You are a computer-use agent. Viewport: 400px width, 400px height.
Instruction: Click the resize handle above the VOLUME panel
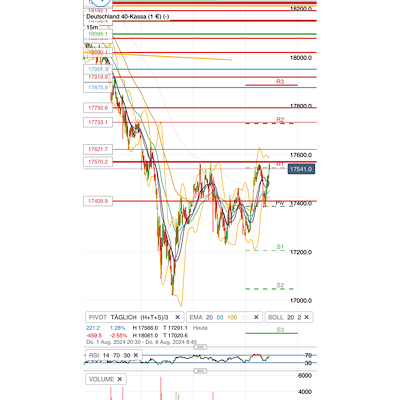point(200,371)
